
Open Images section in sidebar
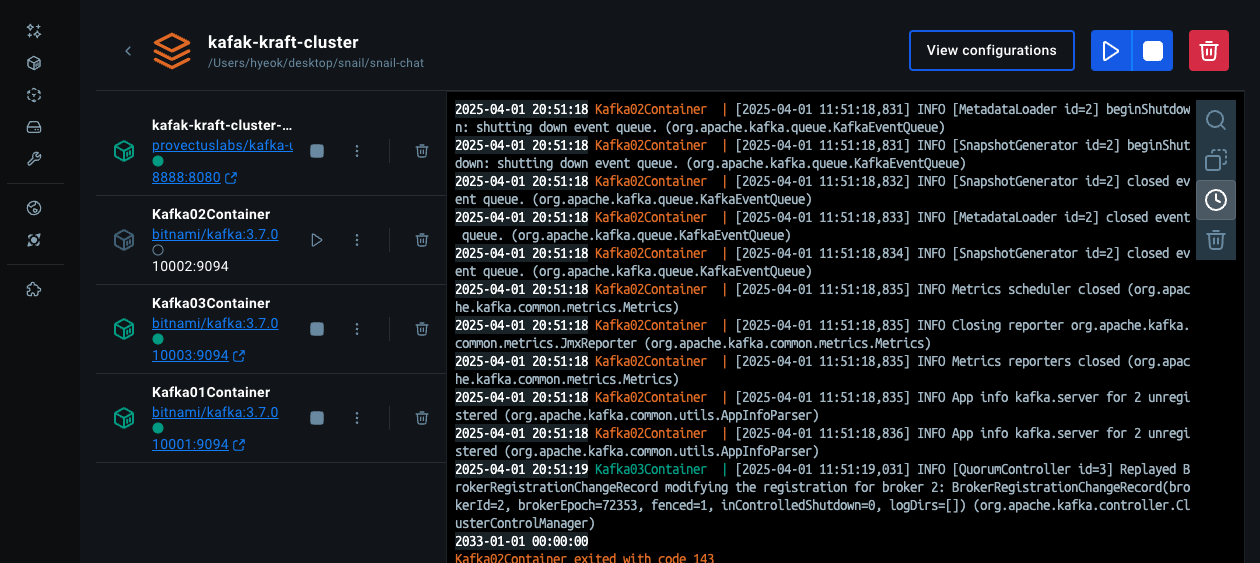pos(34,95)
